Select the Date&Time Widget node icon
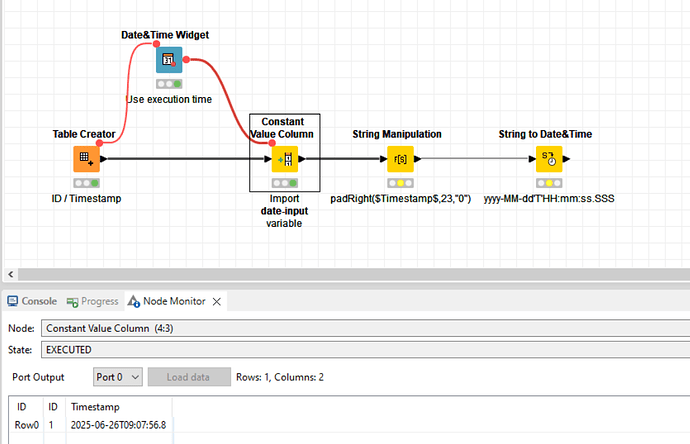Screen dimensions: 690x444 (169, 60)
